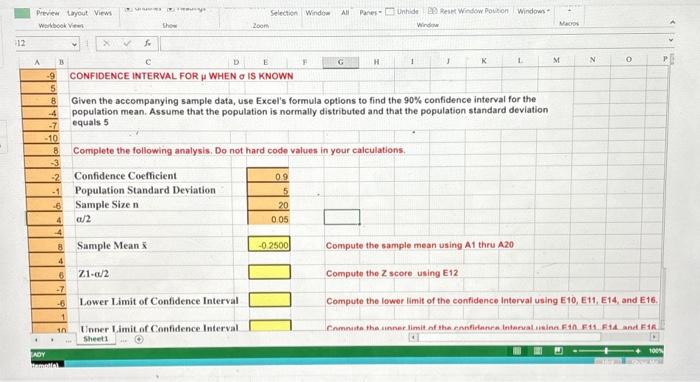Open the Freeze Panes dropdown
The width and height of the screenshot is (700, 382).
(x=370, y=12)
